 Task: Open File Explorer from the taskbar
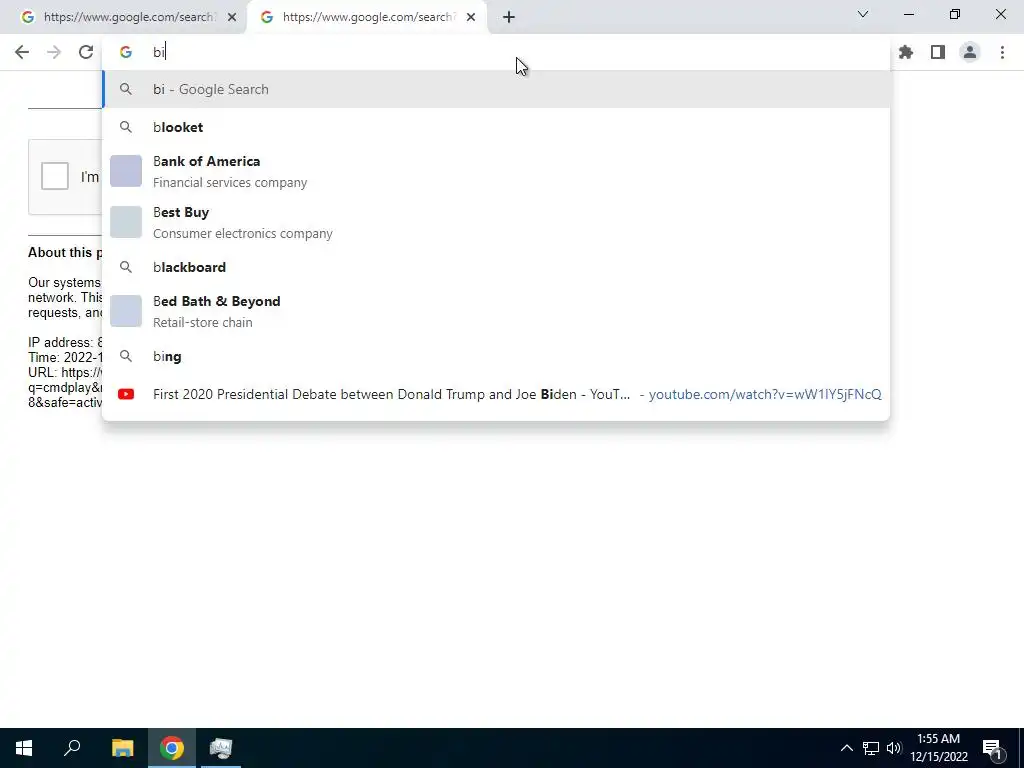click(x=122, y=748)
